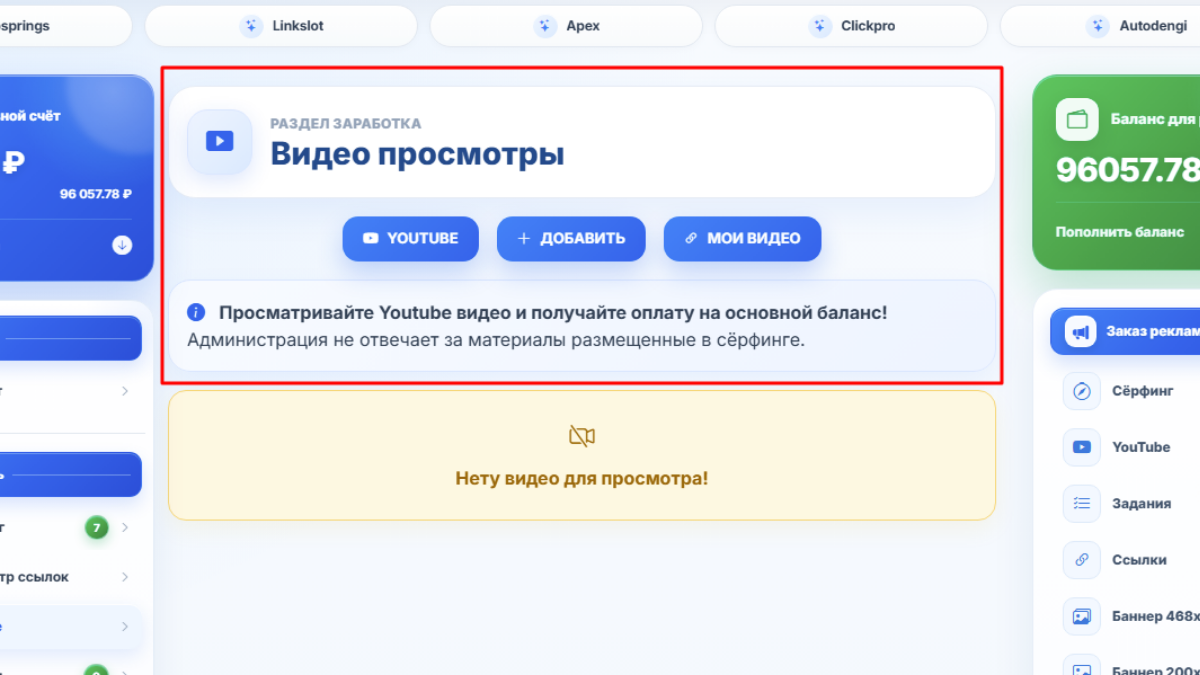The width and height of the screenshot is (1200, 675).
Task: Click the 96057.78 balance in the green card
Action: (x=1128, y=171)
